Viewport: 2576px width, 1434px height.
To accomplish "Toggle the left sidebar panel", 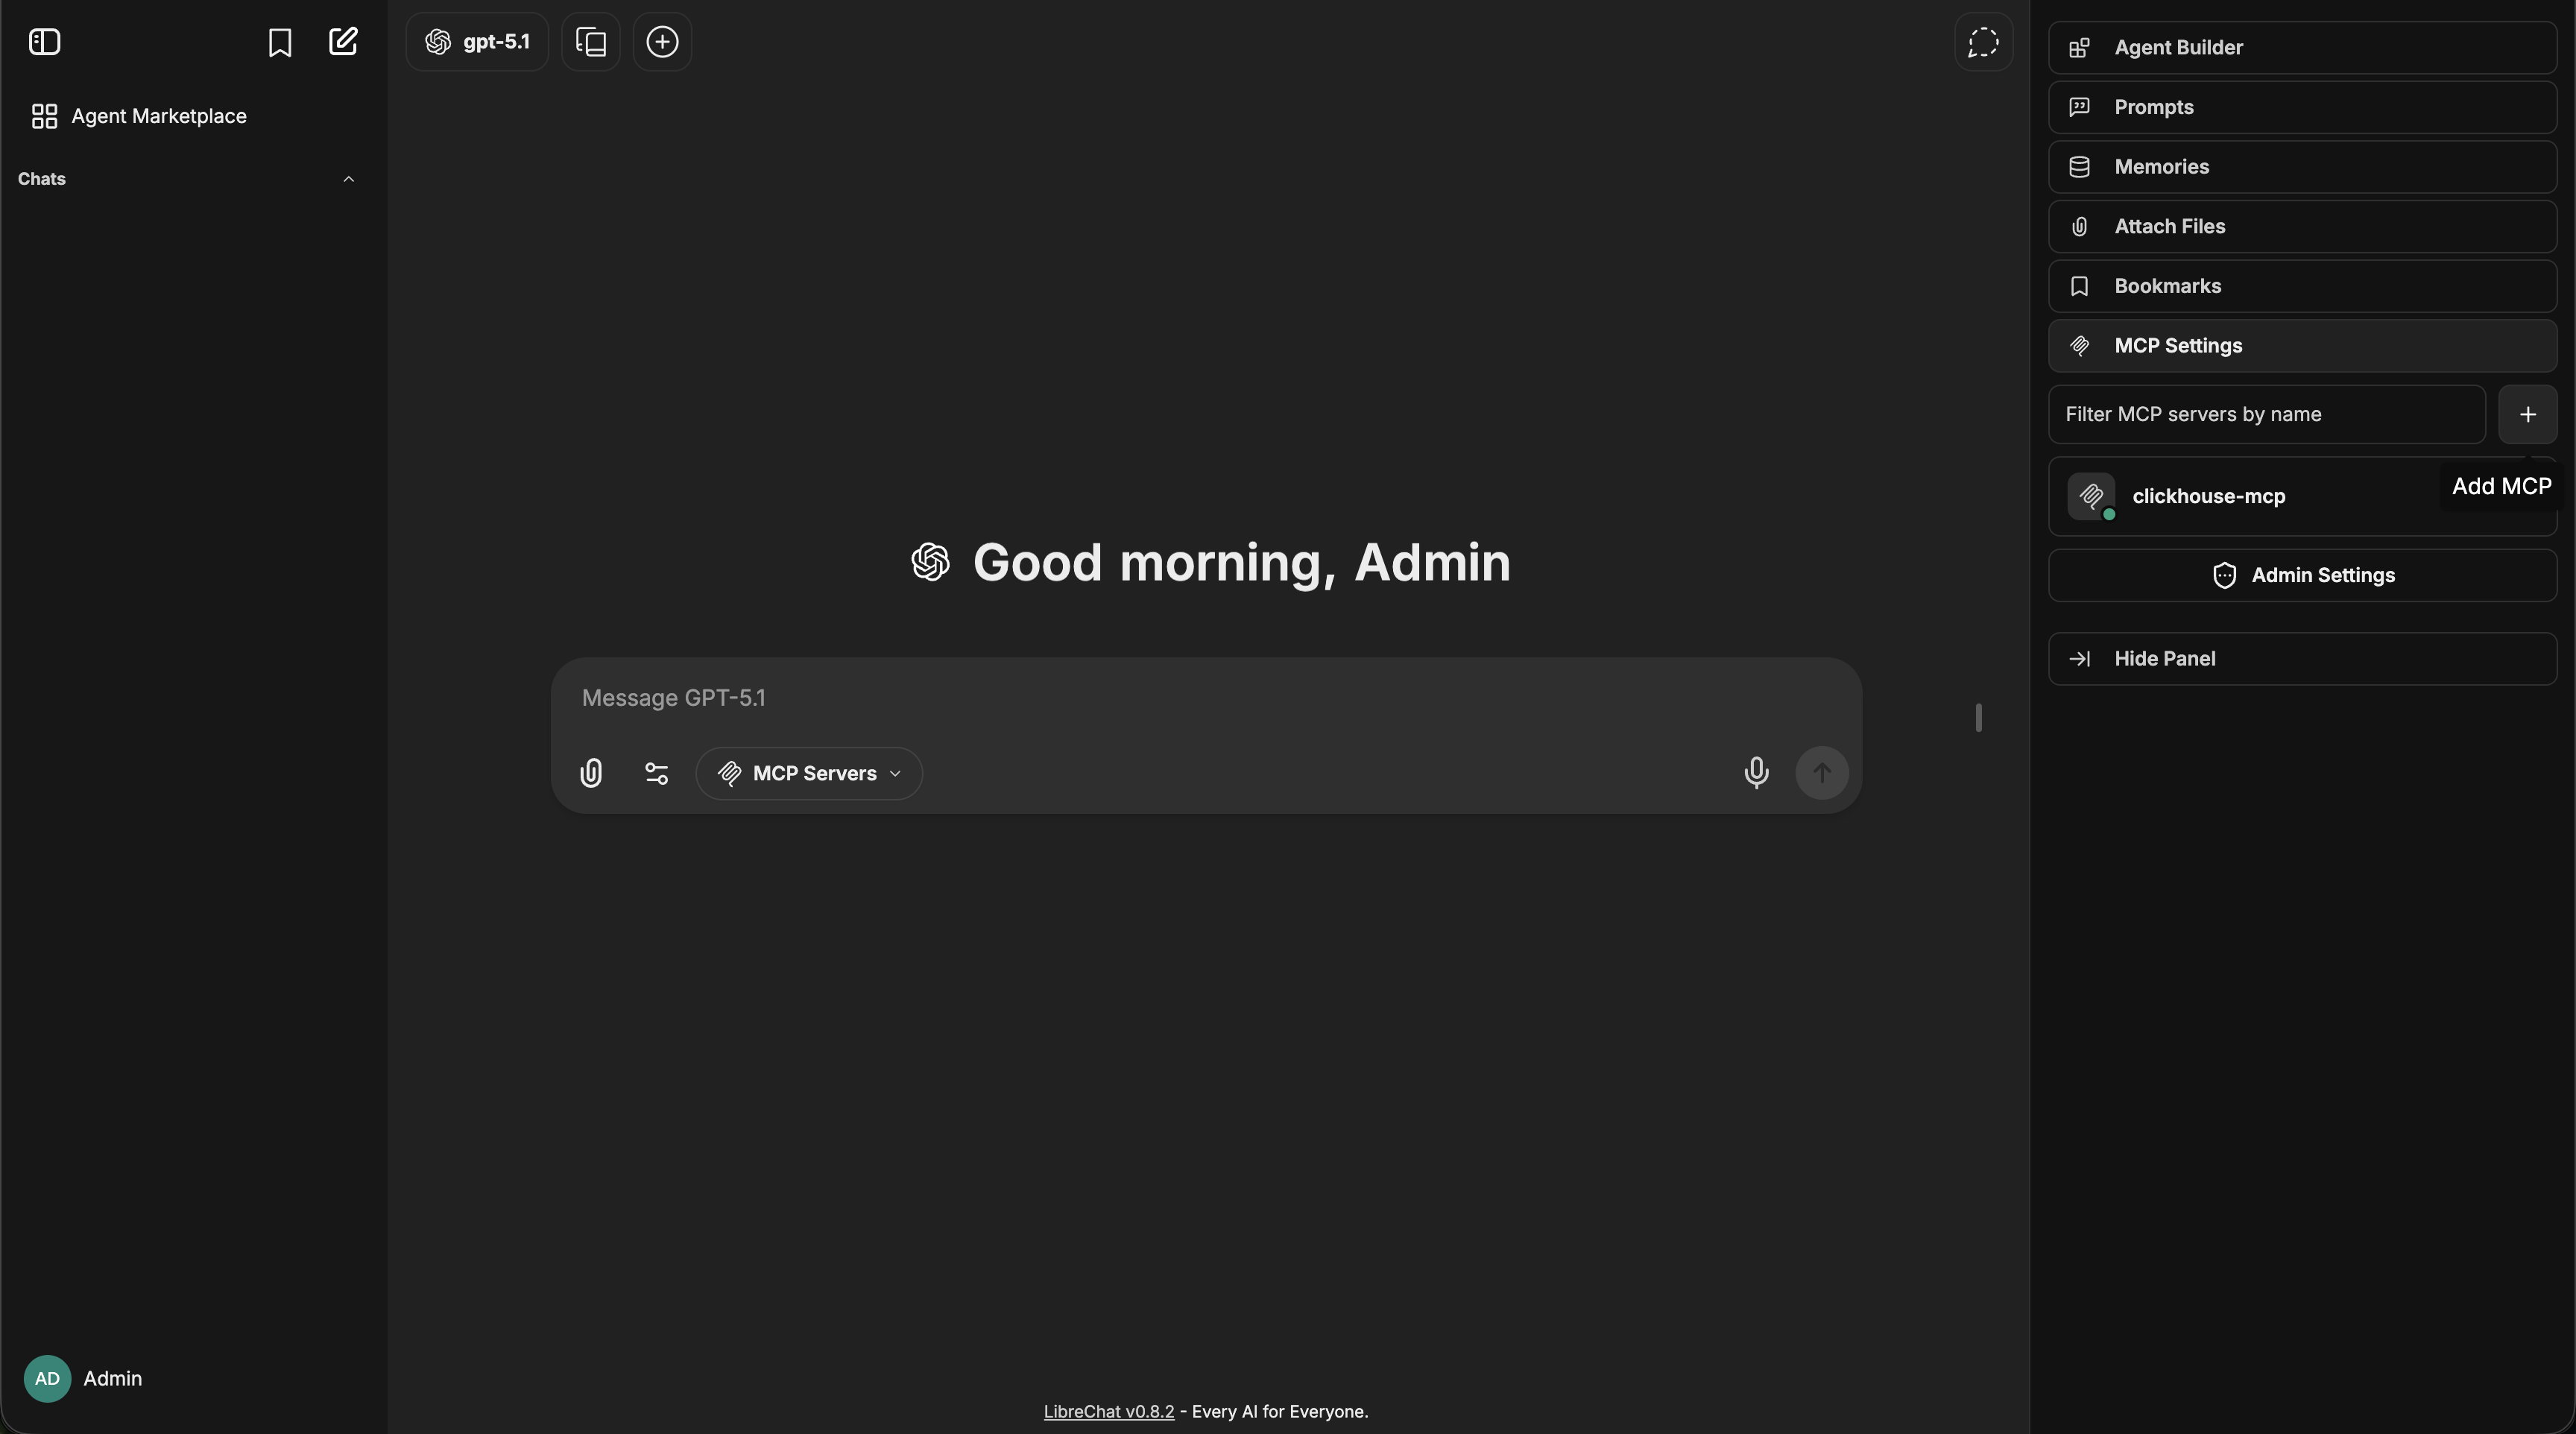I will (44, 42).
